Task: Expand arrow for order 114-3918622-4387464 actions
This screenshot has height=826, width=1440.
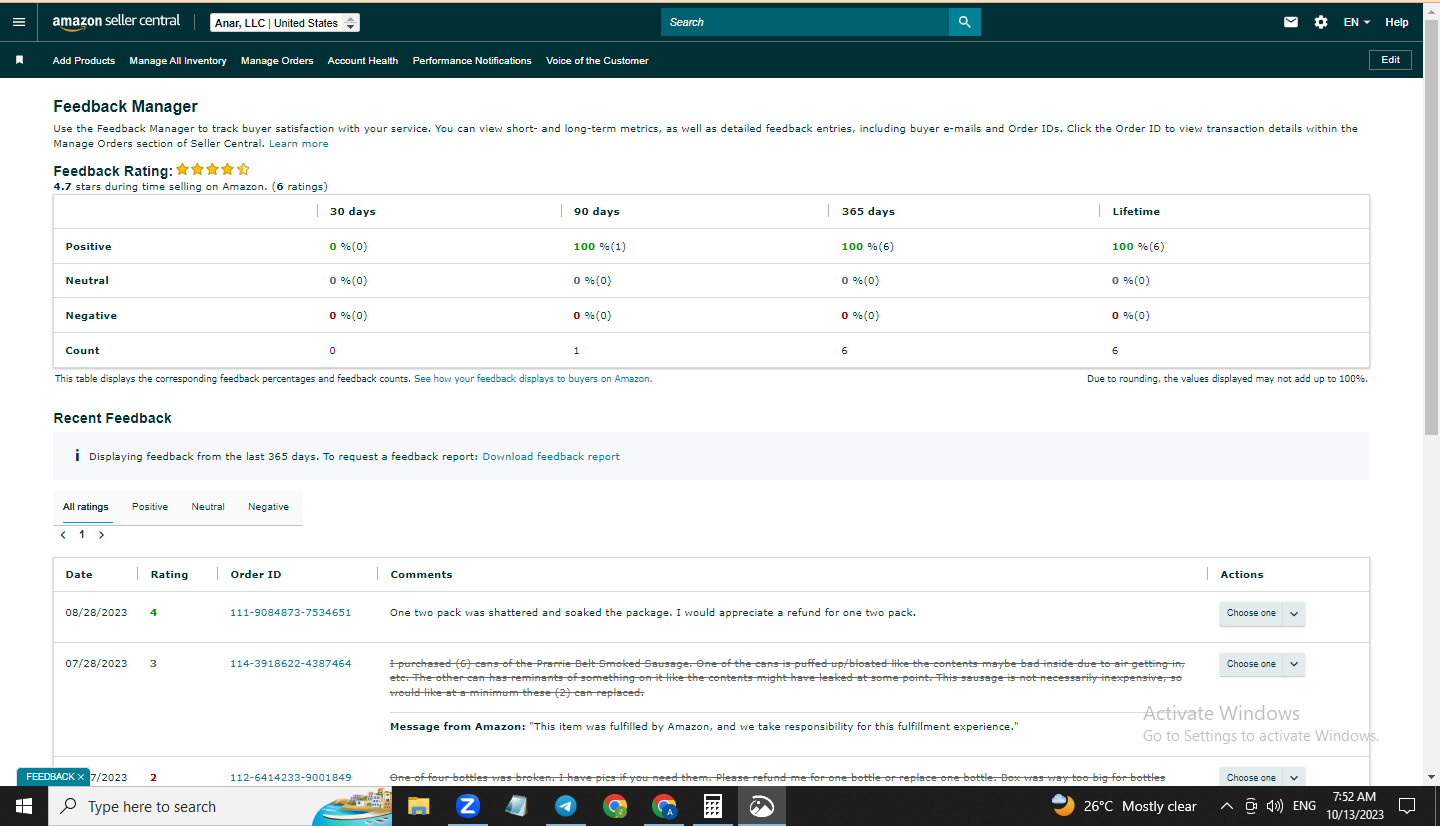Action: click(x=1294, y=665)
